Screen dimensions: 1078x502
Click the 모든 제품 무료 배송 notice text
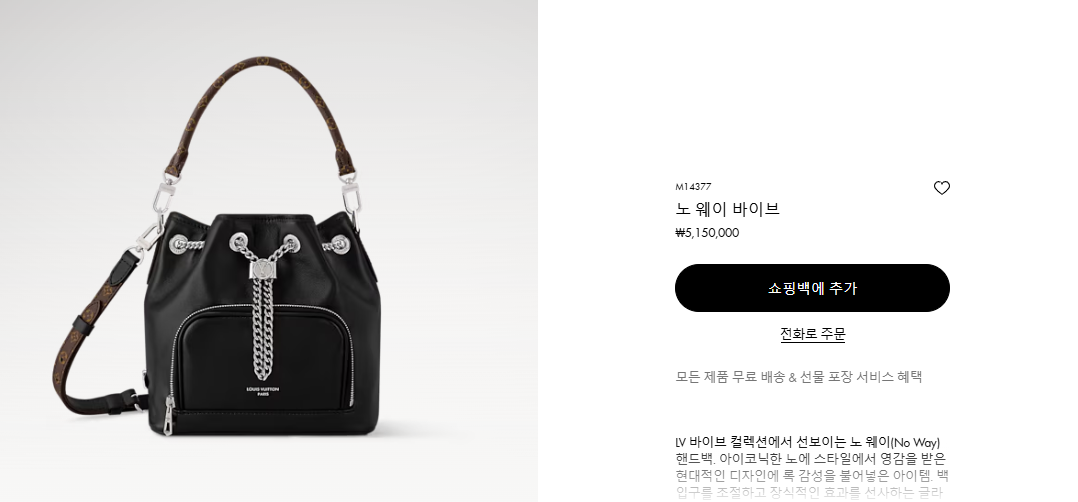point(798,377)
